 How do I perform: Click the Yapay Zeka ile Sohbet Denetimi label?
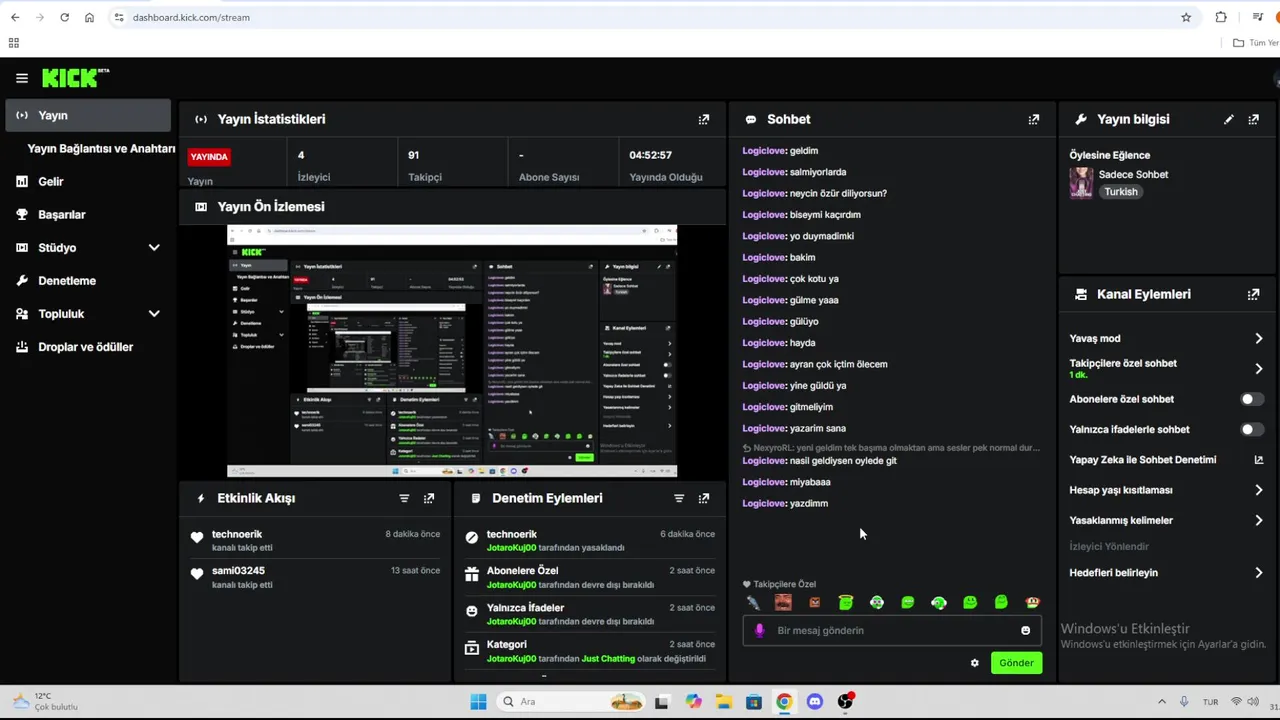pos(1143,460)
